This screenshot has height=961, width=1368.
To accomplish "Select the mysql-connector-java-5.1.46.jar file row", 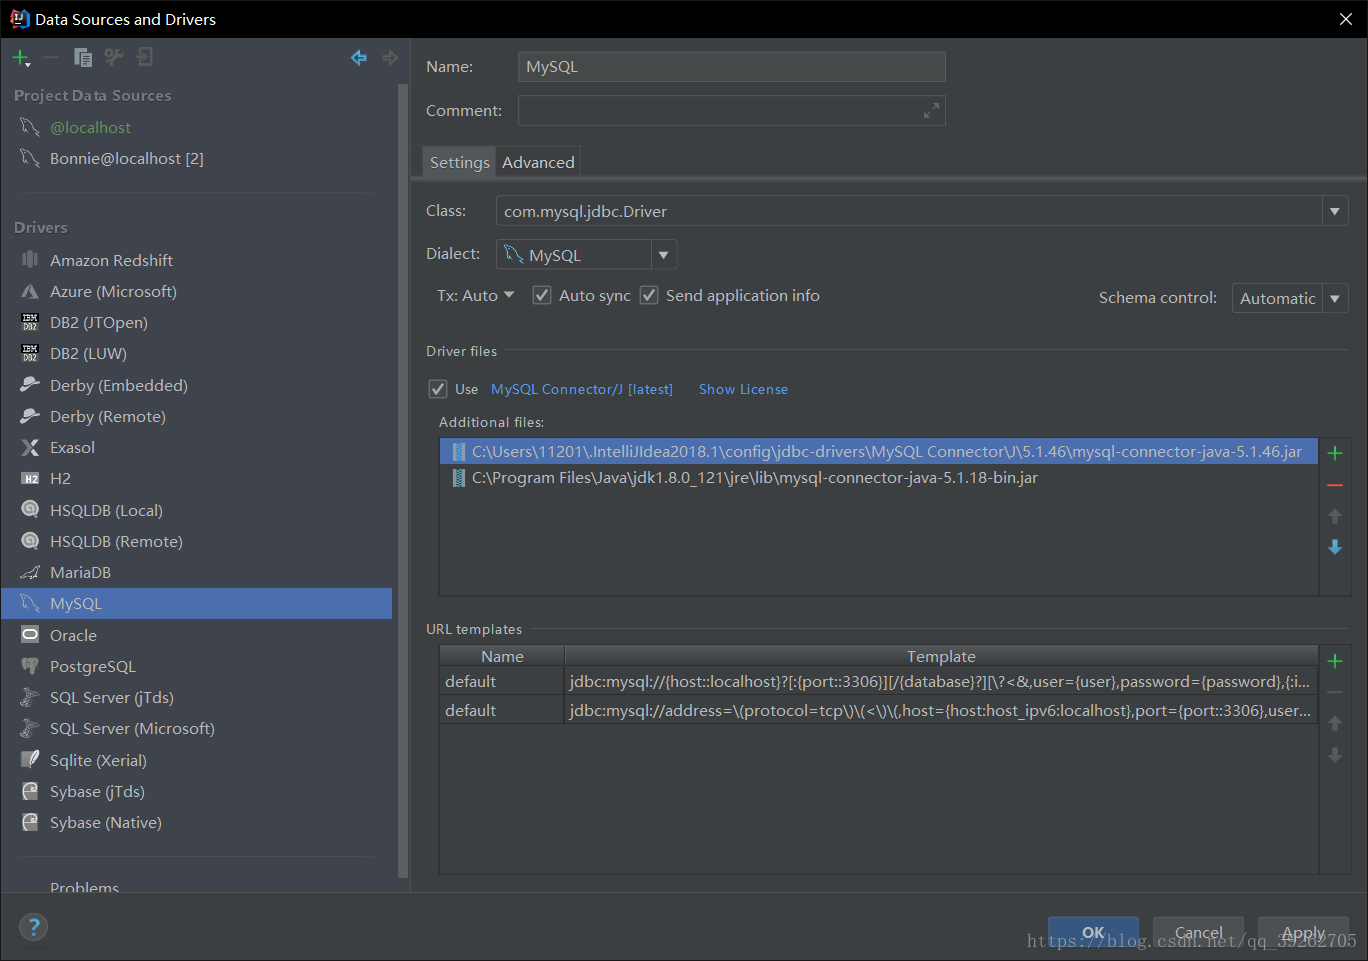I will [x=879, y=452].
